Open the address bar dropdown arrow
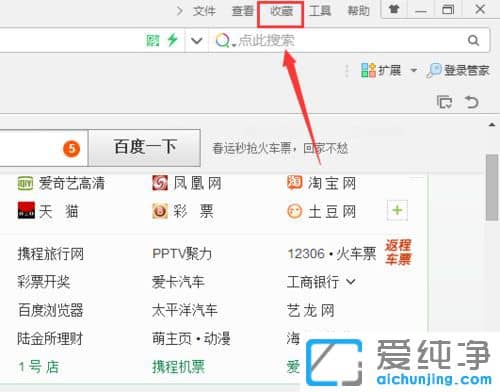The image size is (500, 392). coord(197,41)
